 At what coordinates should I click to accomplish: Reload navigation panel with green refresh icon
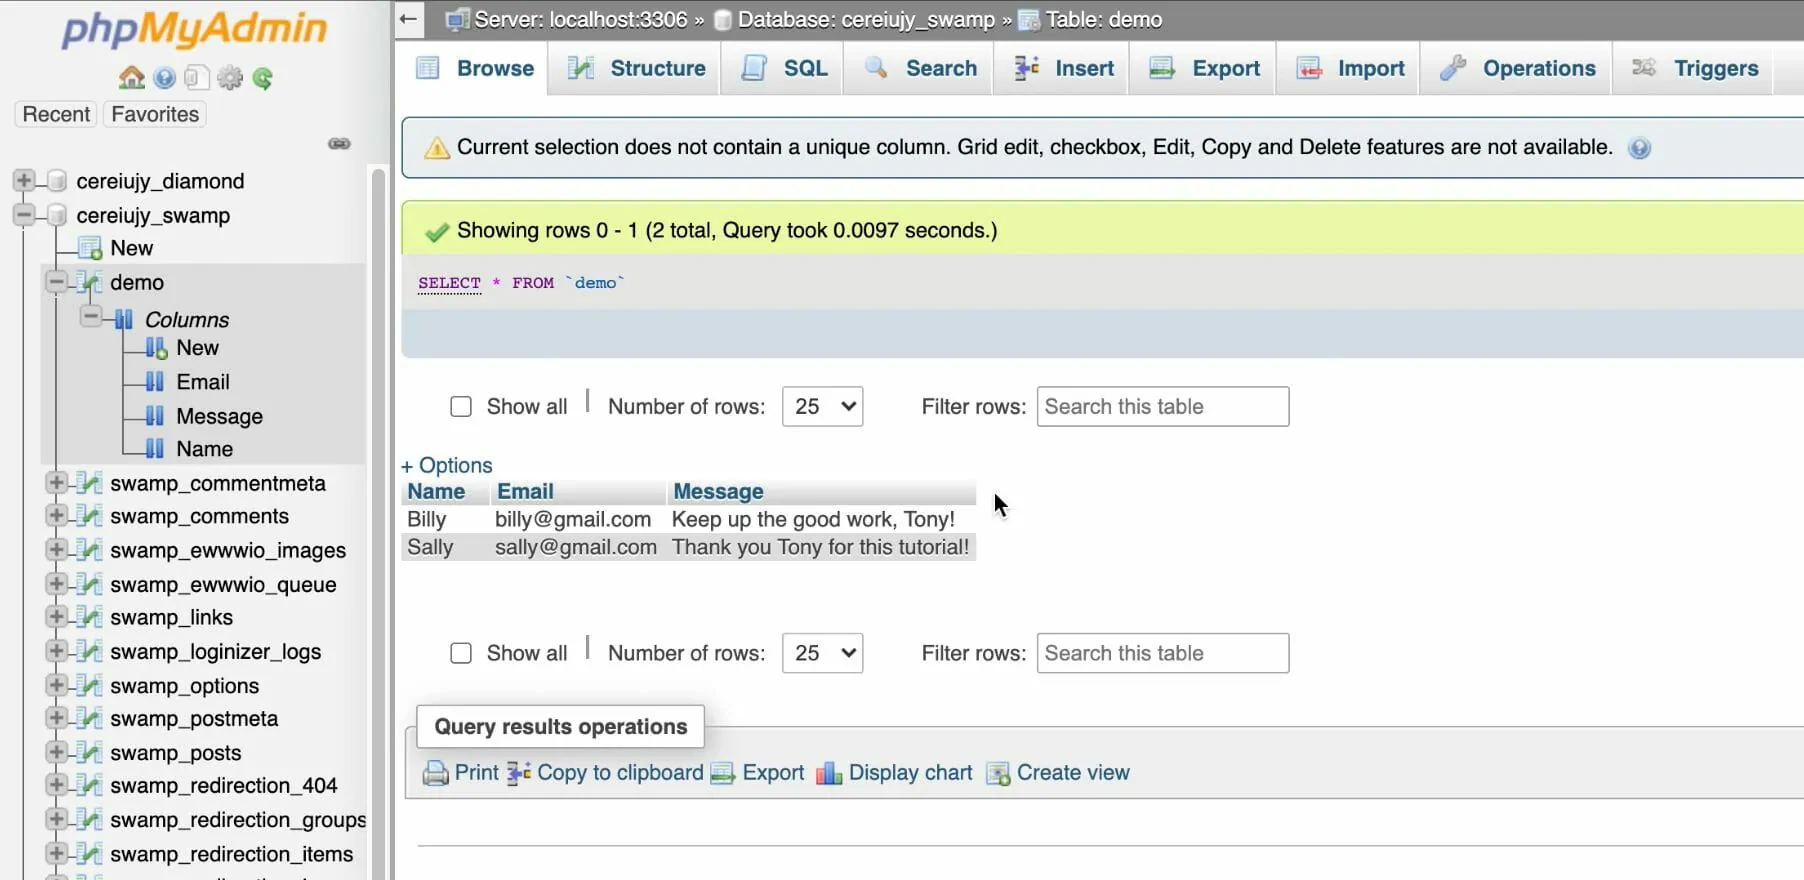pyautogui.click(x=263, y=78)
